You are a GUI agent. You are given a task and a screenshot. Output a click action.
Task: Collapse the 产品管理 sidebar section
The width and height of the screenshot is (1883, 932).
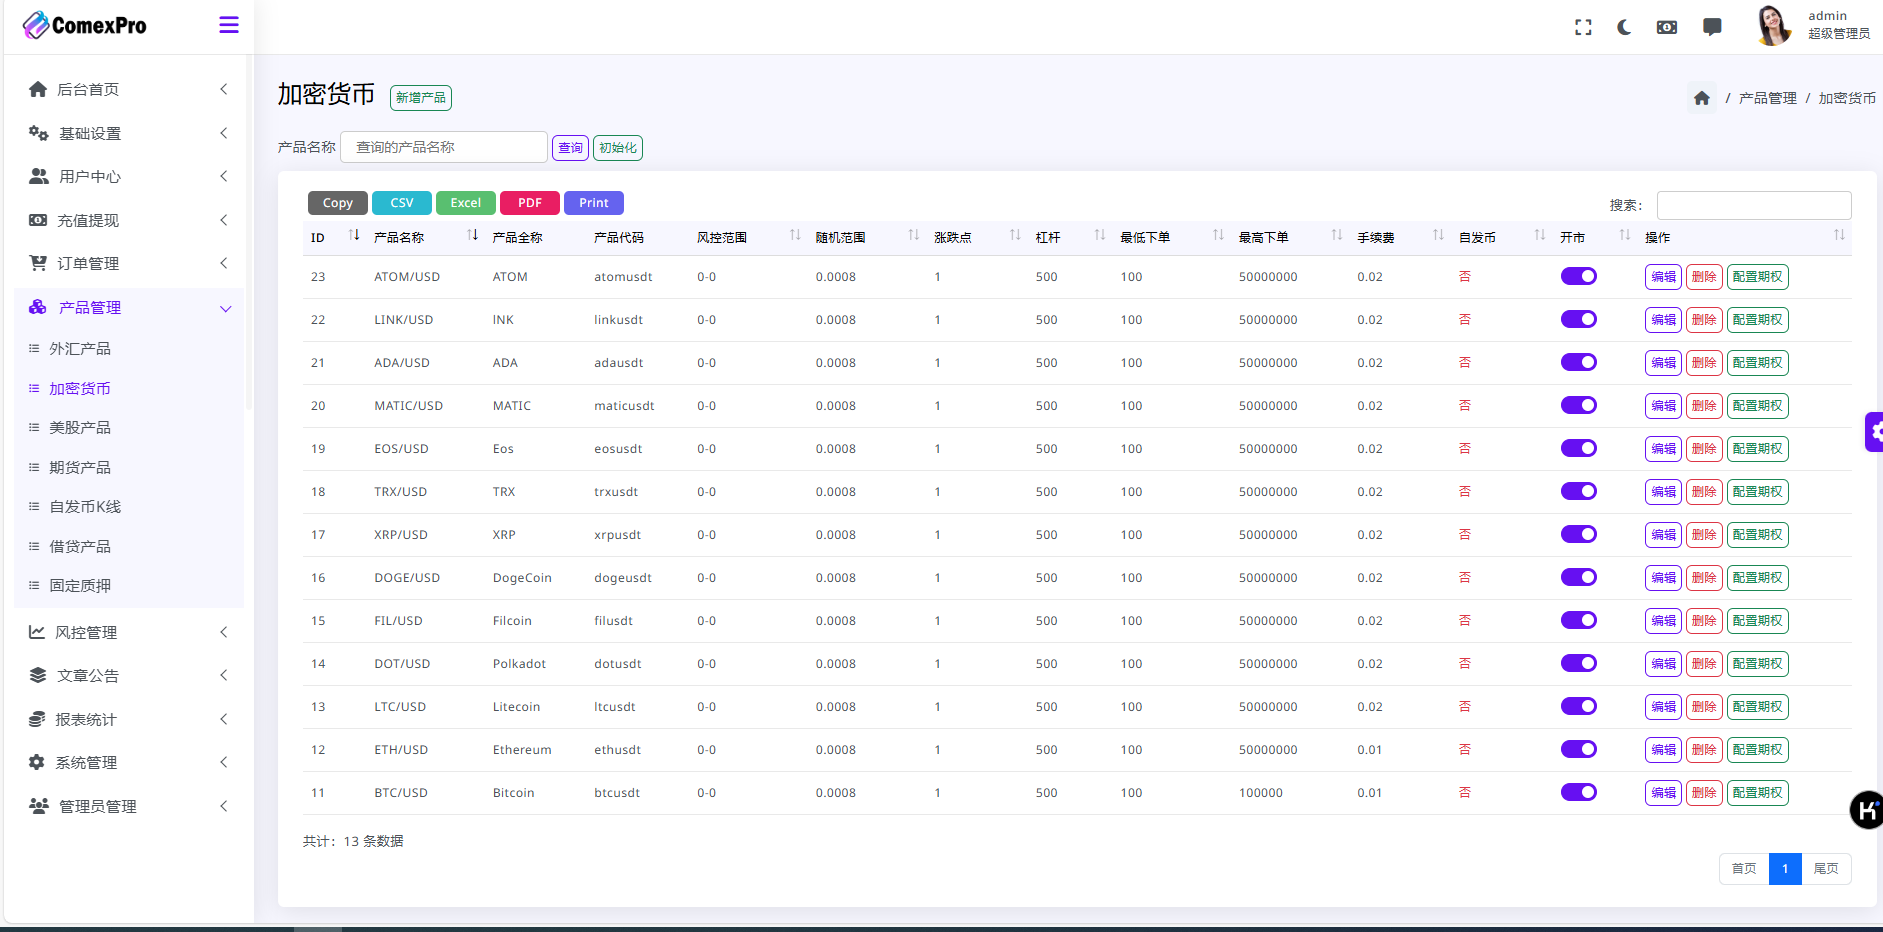128,307
